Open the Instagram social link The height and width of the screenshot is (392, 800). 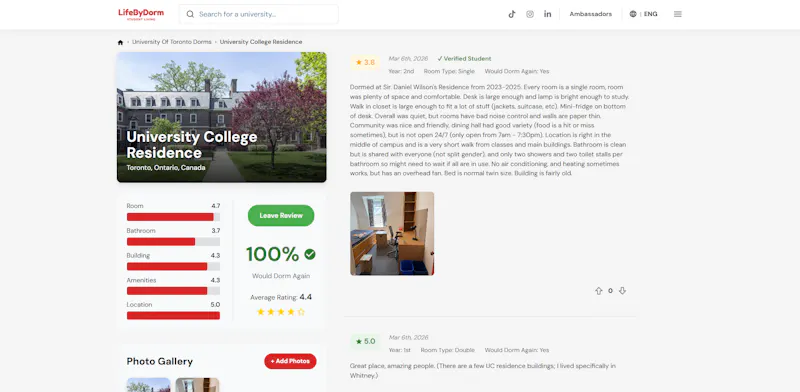(530, 14)
